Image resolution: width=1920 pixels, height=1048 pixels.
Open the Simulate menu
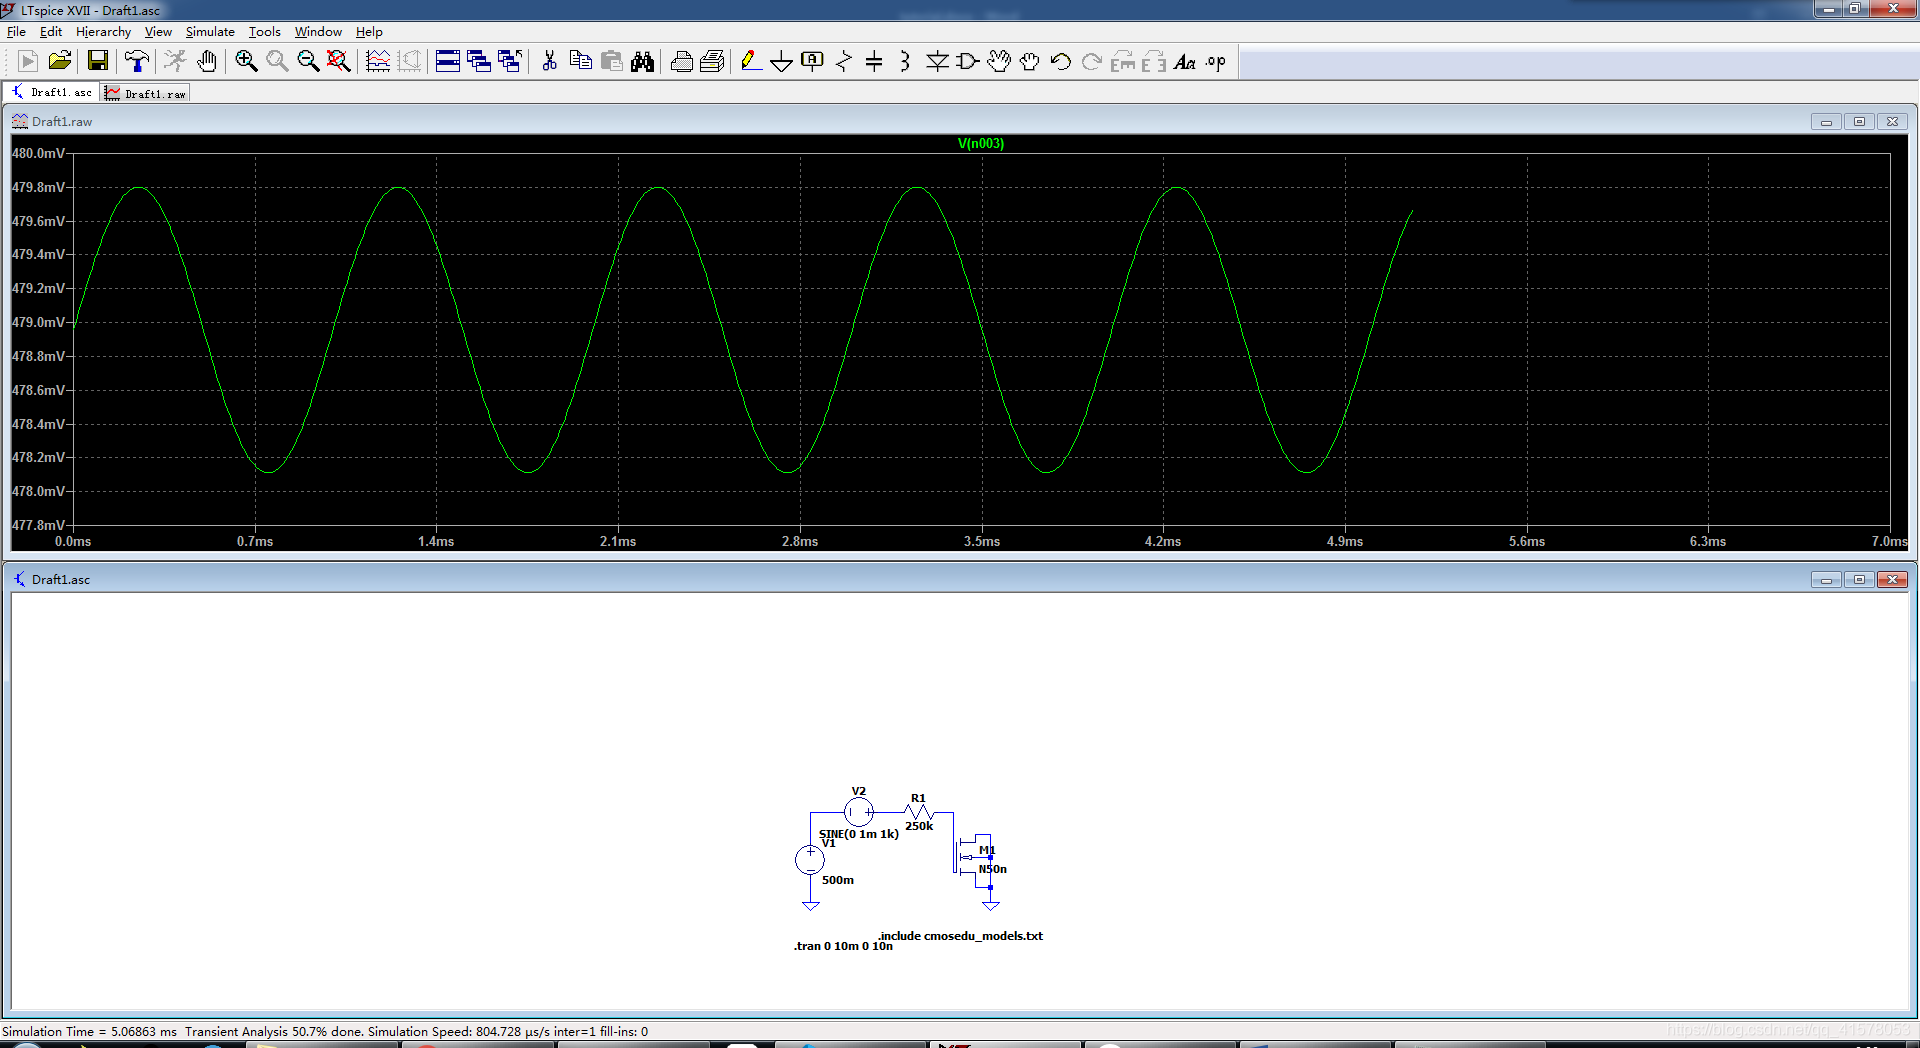210,32
